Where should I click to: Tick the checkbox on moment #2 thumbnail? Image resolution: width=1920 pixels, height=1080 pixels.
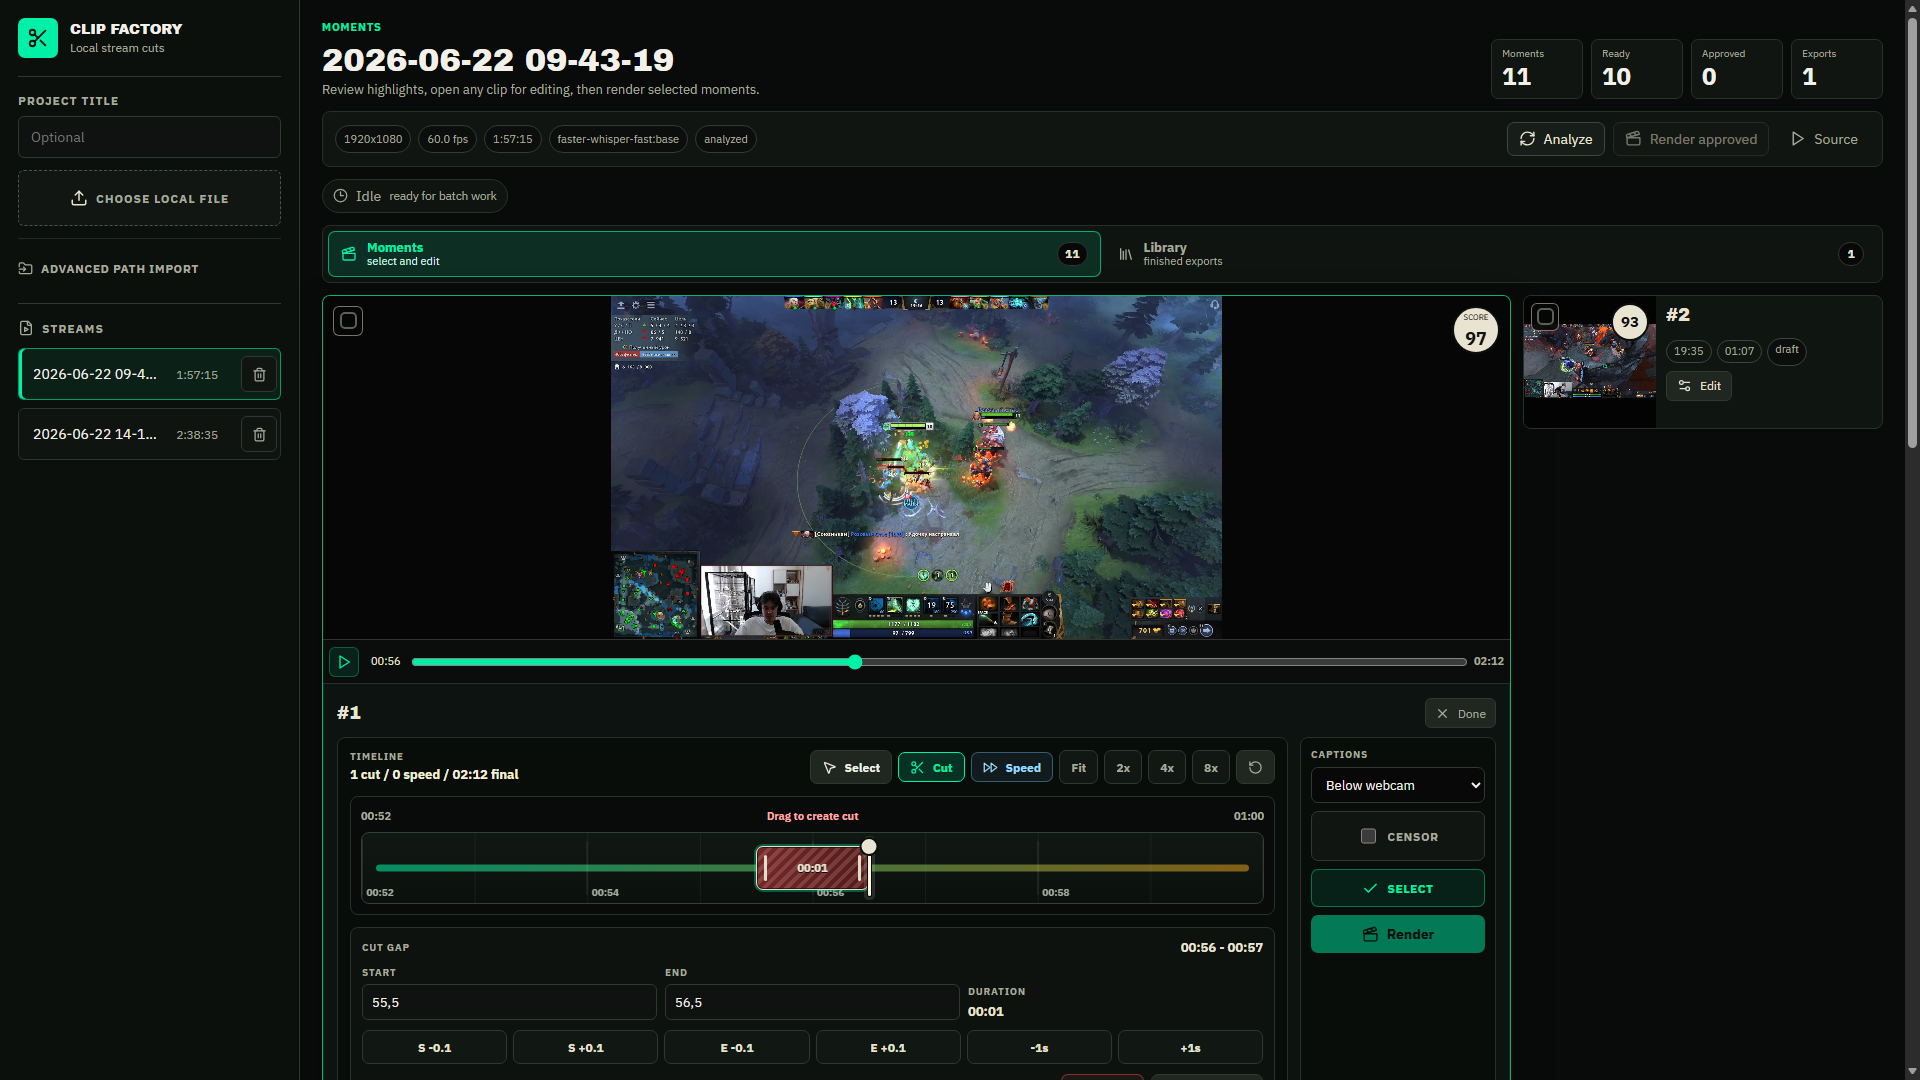pyautogui.click(x=1545, y=317)
